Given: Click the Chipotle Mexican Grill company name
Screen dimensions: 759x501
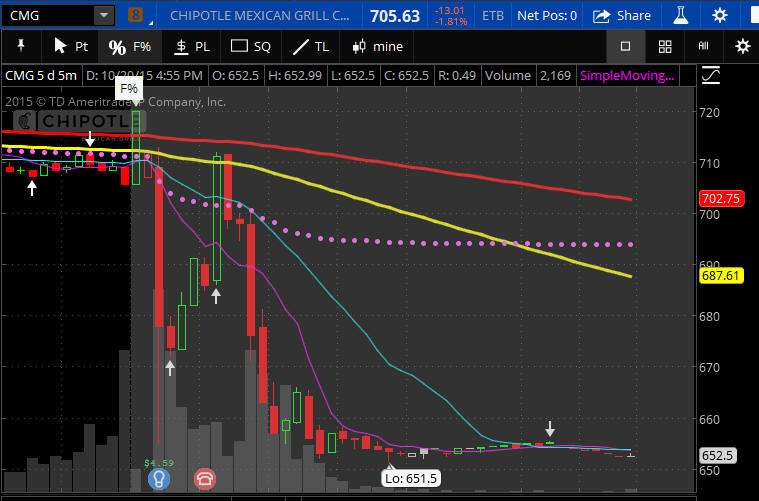Looking at the screenshot, I should [x=259, y=15].
